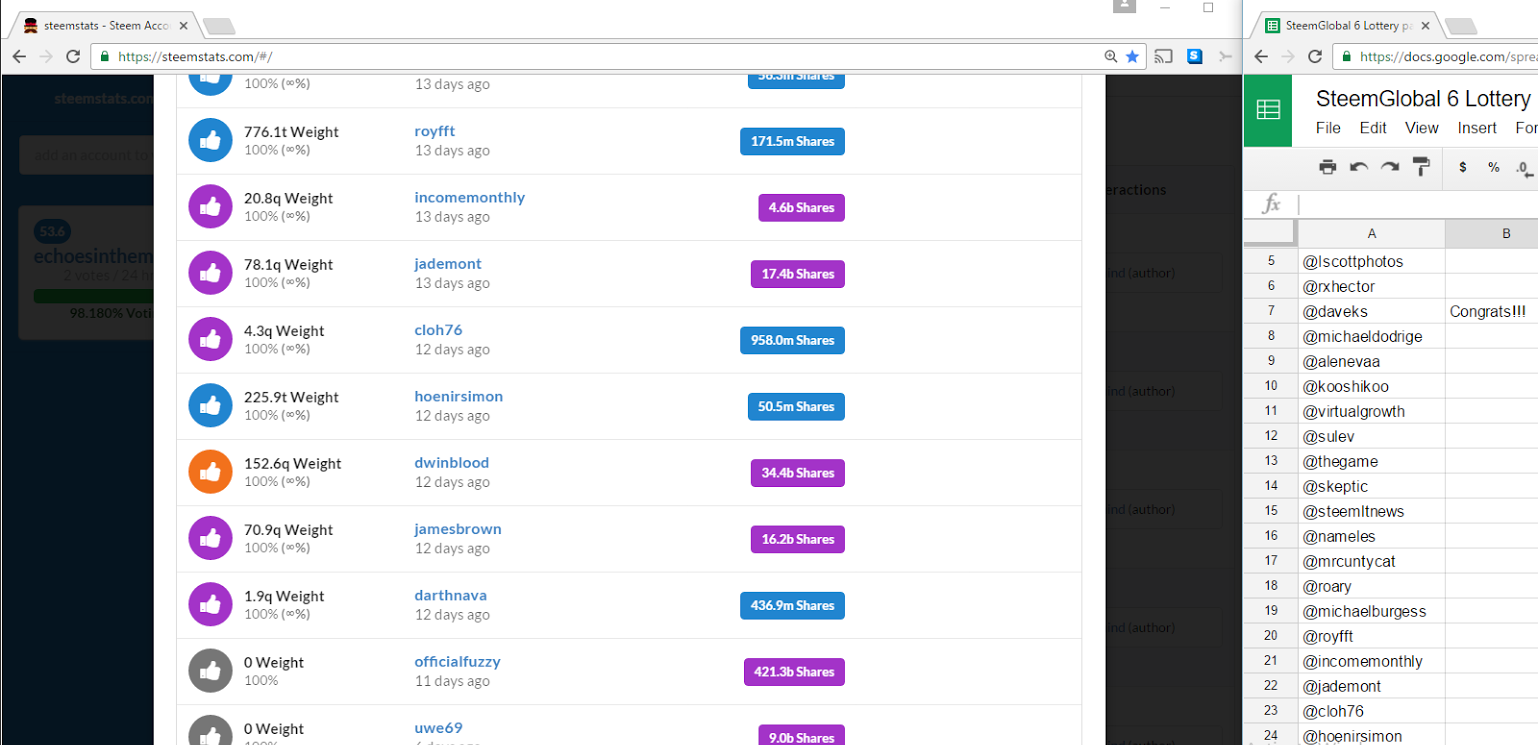
Task: Open the uwe69 account link
Action: (439, 728)
